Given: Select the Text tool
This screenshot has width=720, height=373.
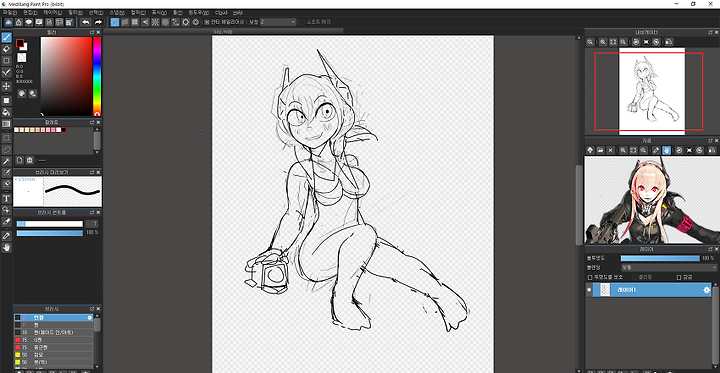Looking at the screenshot, I should pyautogui.click(x=6, y=198).
